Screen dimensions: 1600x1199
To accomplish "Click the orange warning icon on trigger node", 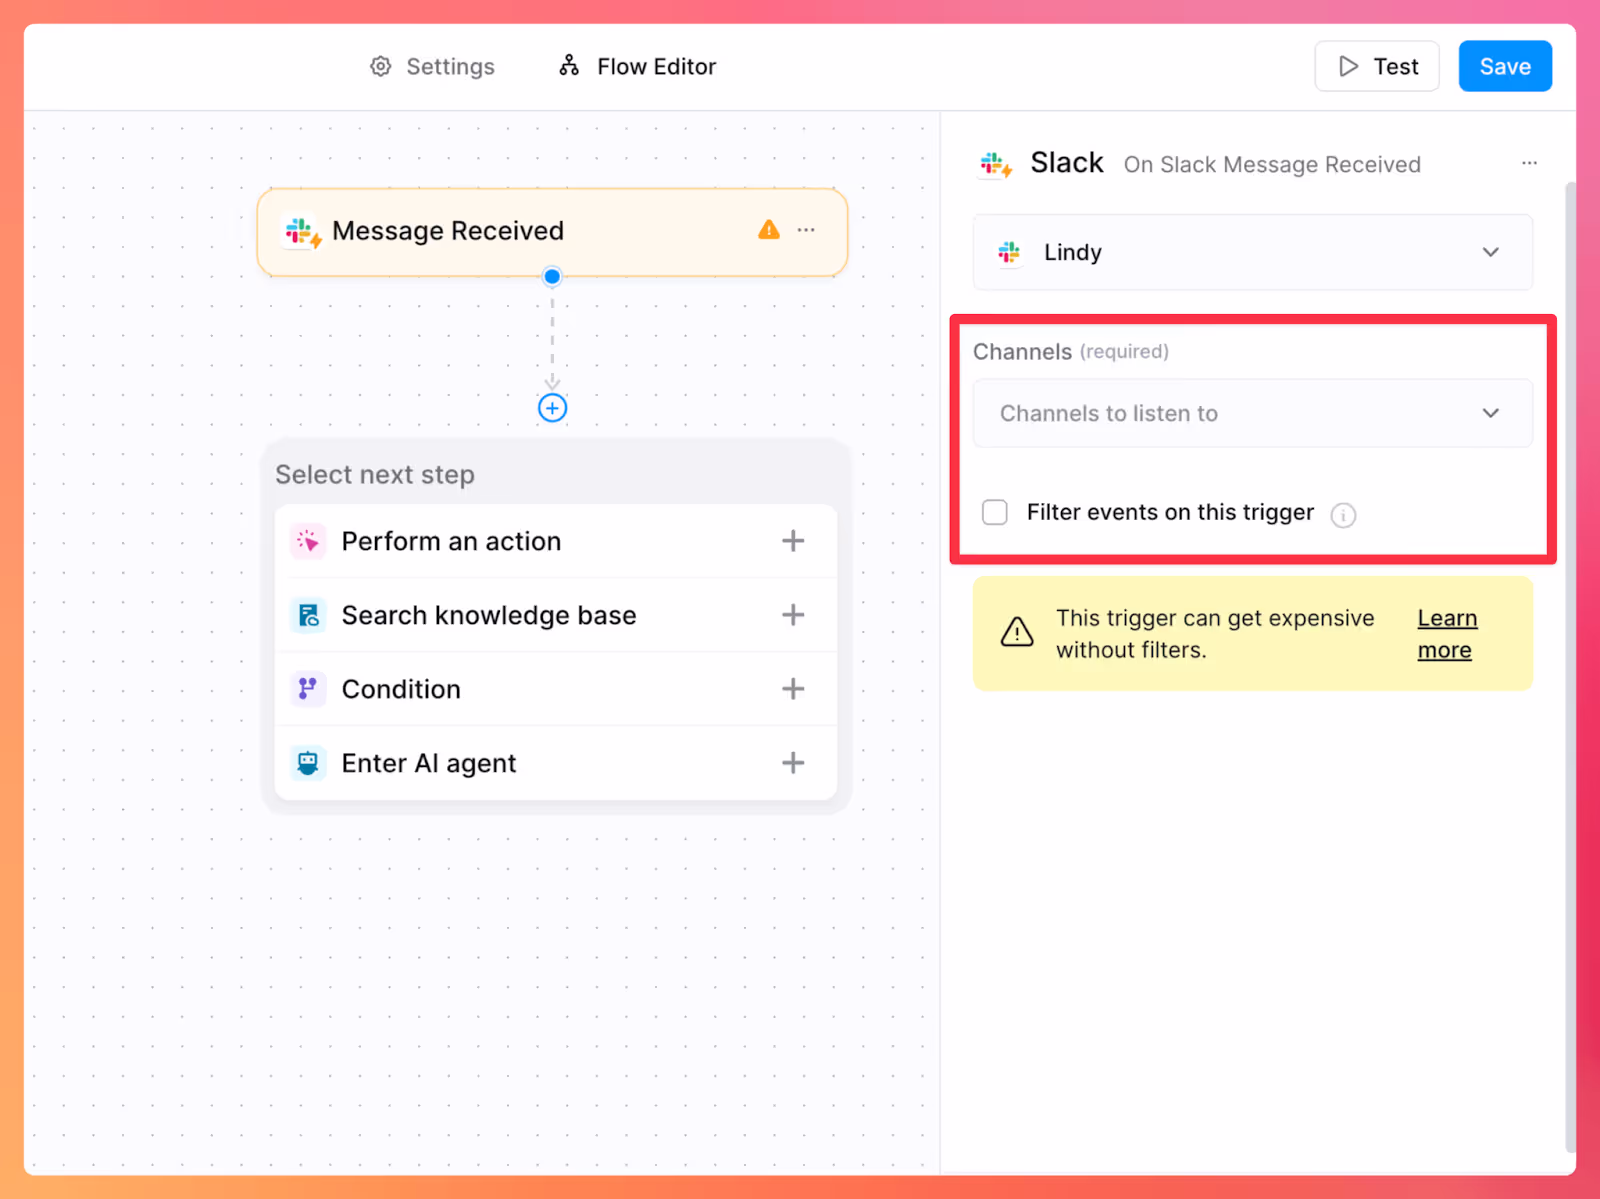I will [x=768, y=230].
